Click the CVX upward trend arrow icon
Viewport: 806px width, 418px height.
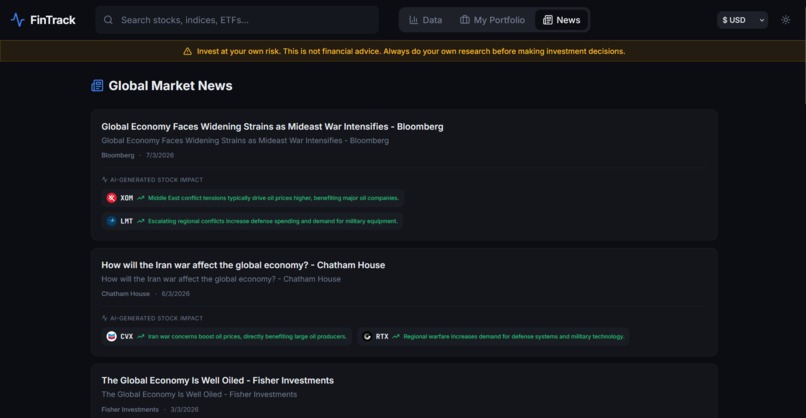point(140,336)
